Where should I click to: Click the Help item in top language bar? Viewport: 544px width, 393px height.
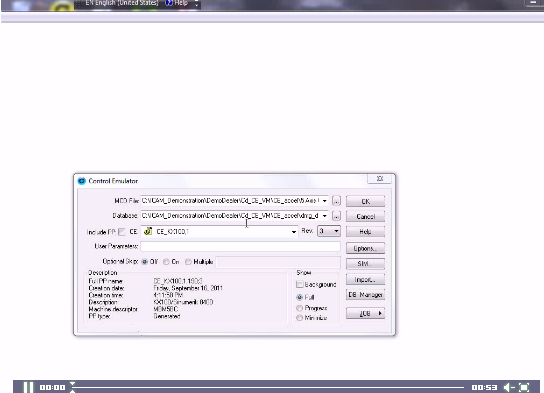177,3
